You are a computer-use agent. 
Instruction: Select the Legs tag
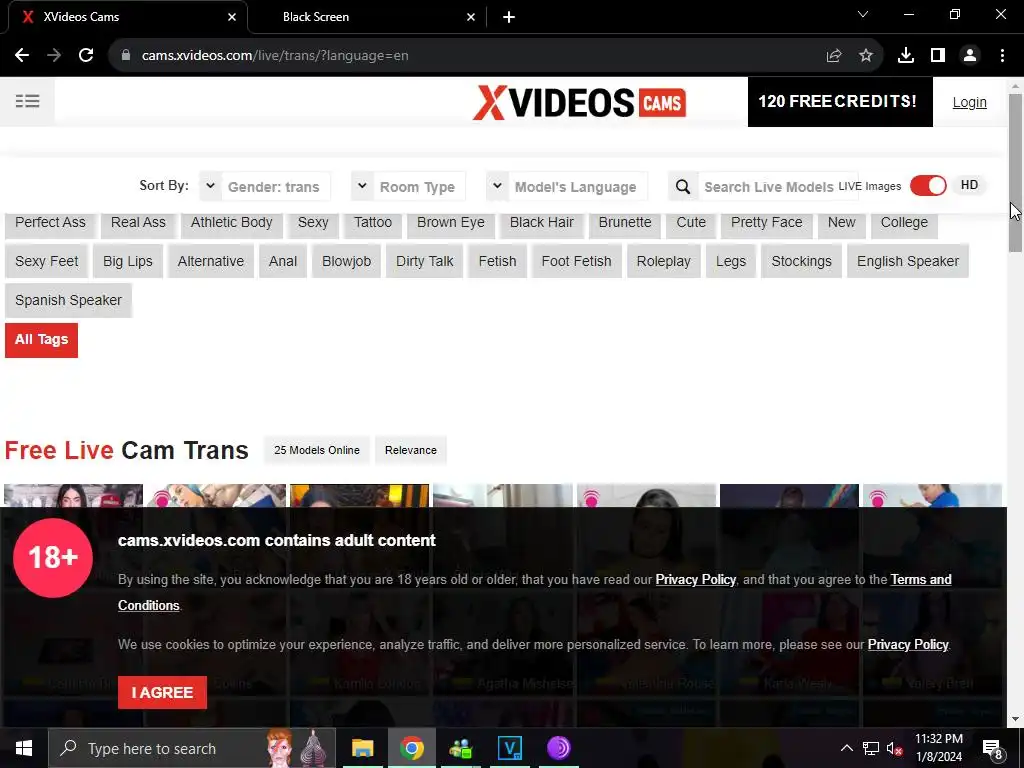pyautogui.click(x=730, y=261)
